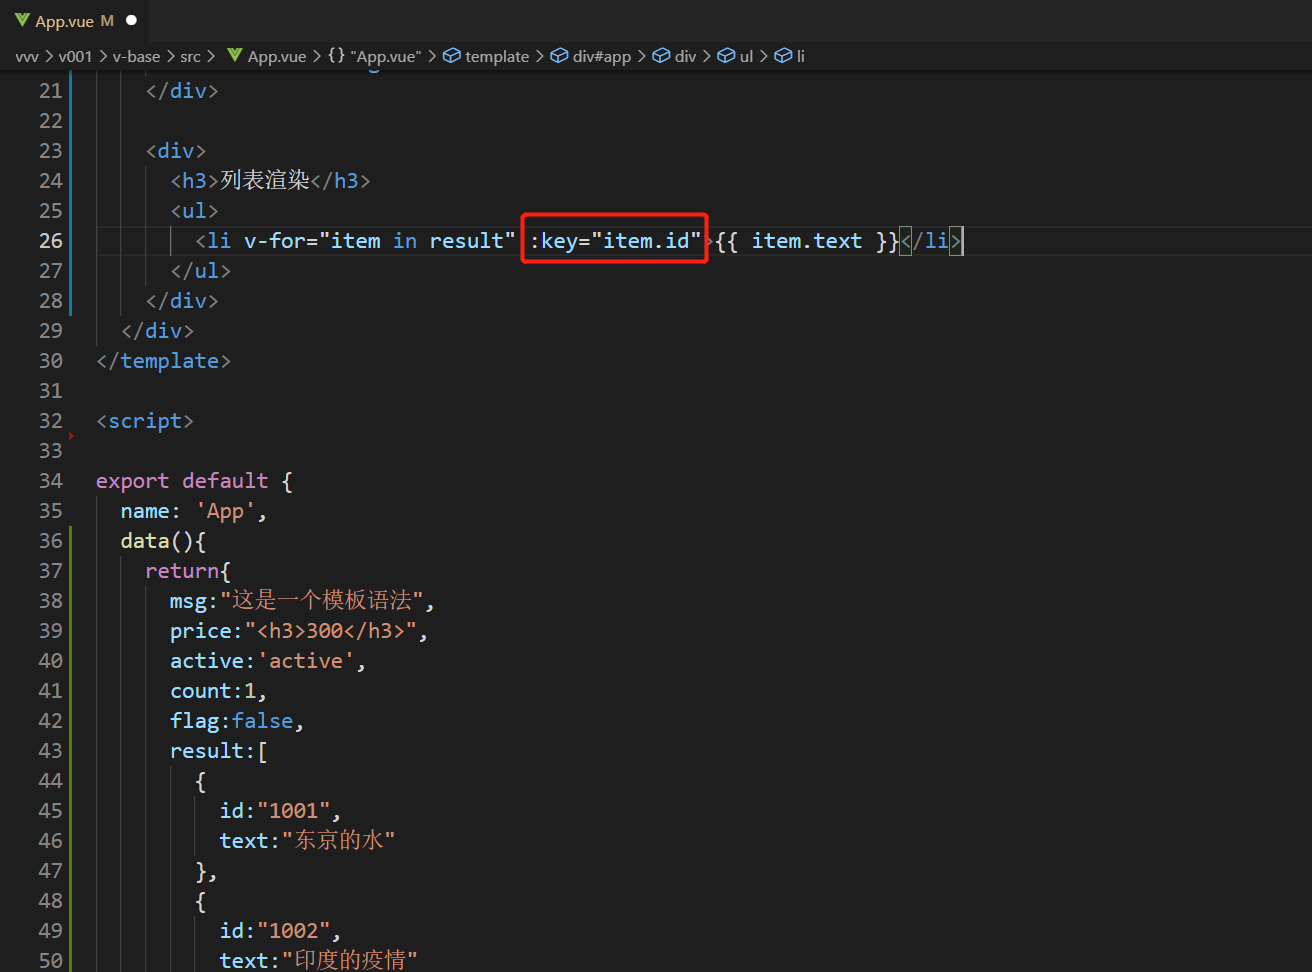
Task: Click the 列表渲染 heading text
Action: pos(265,181)
